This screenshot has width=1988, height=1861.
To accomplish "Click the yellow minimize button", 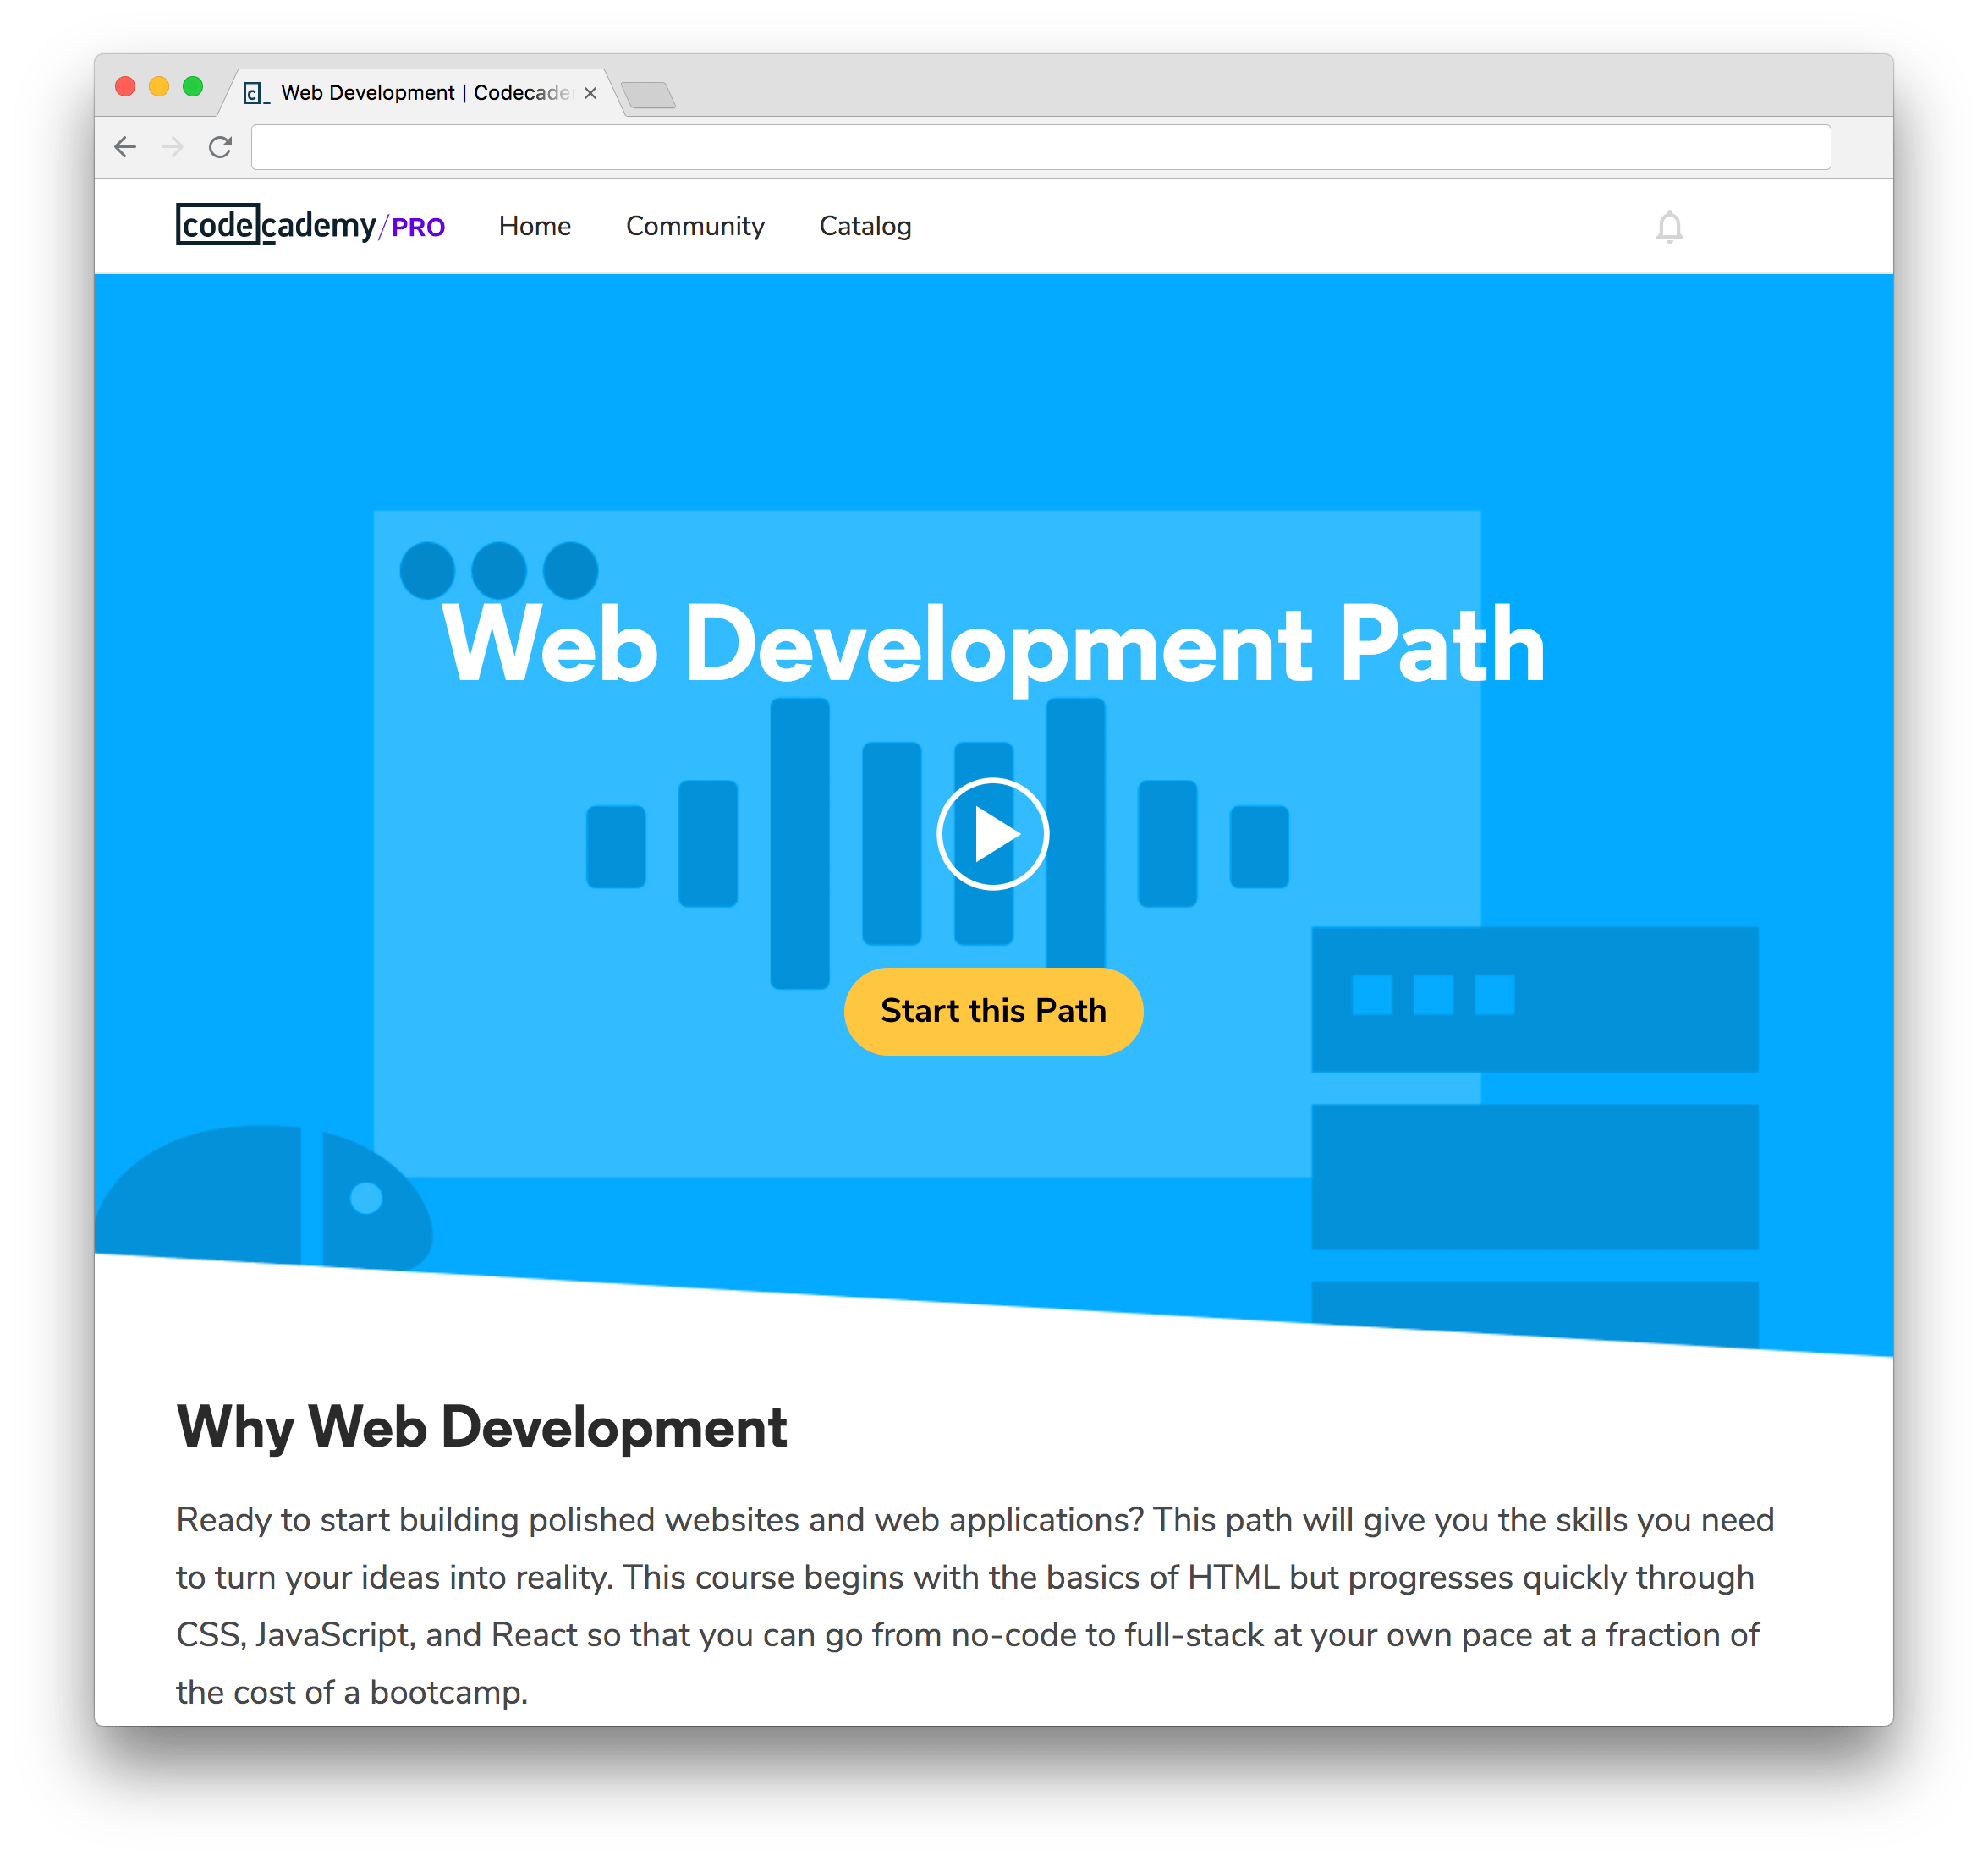I will pos(157,87).
